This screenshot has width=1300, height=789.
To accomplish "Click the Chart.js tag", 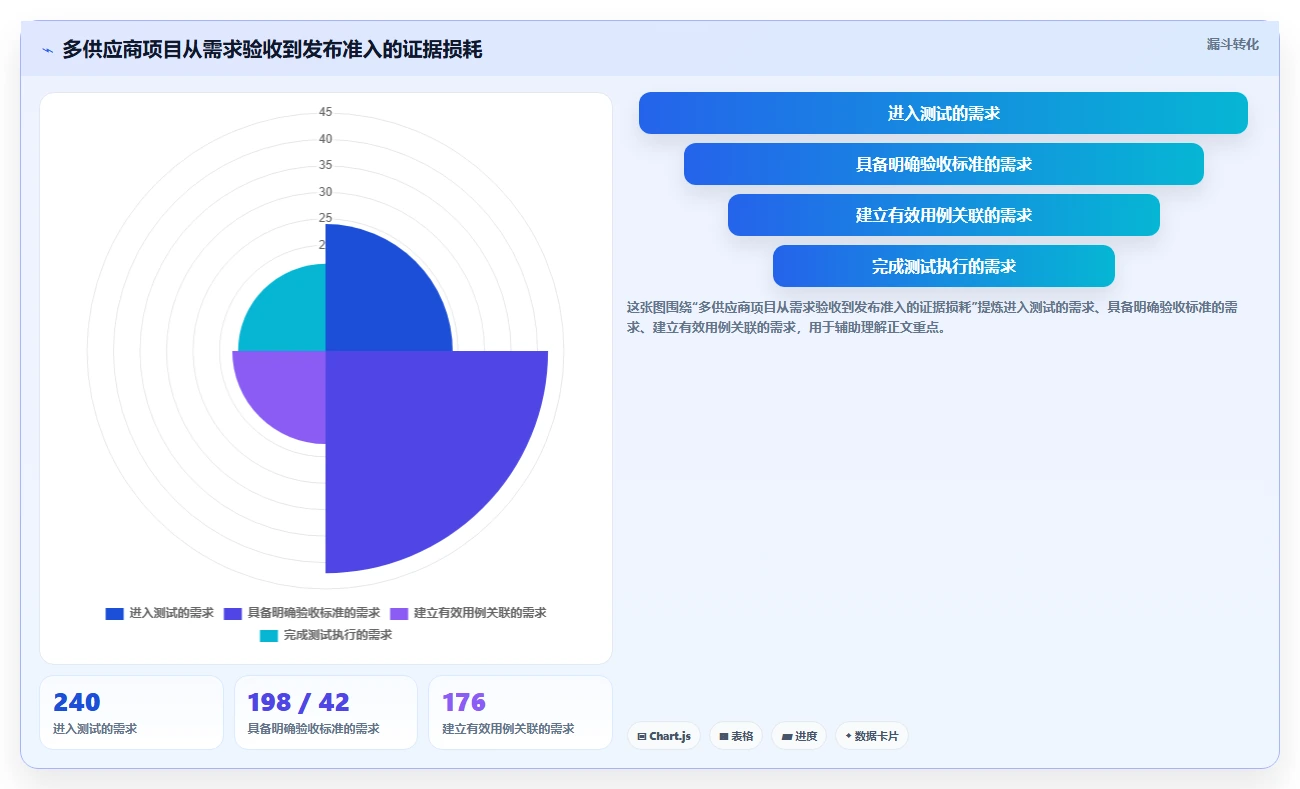I will pos(664,736).
